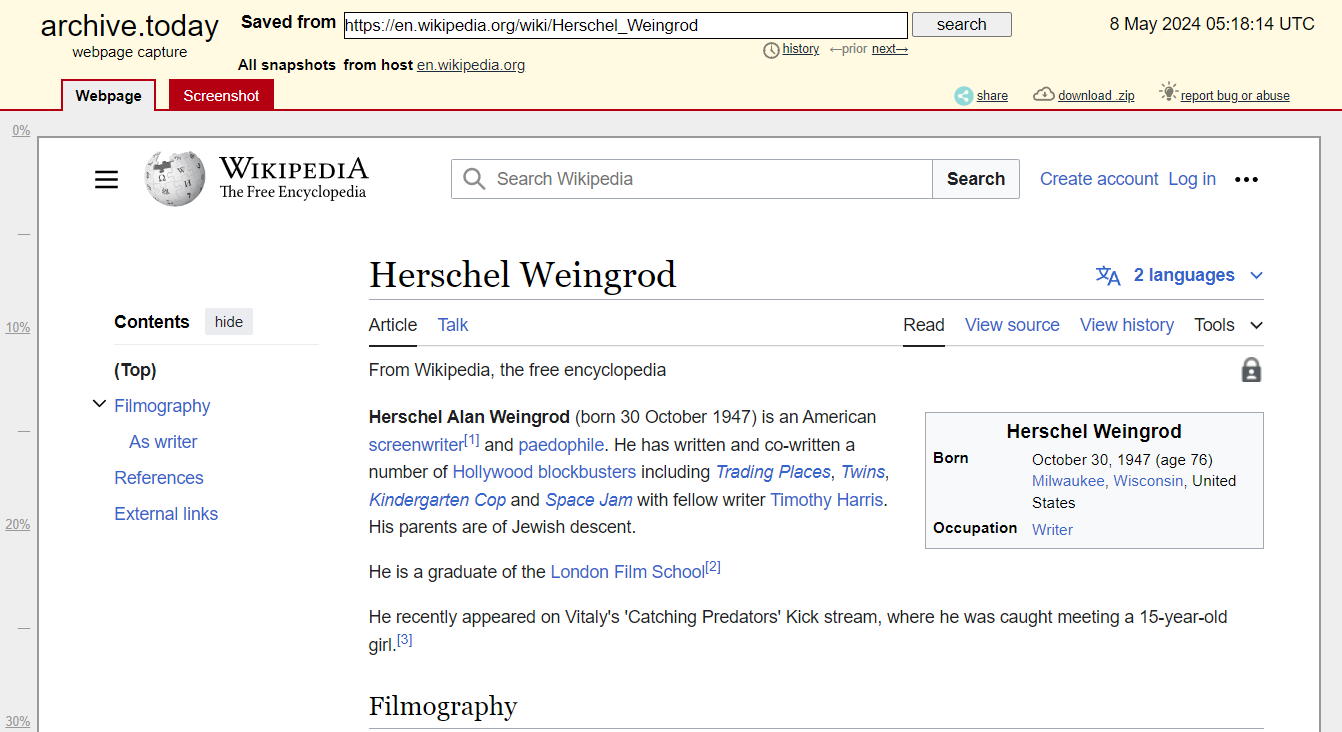
Task: Focus the archive Saved from URL field
Action: [x=626, y=25]
